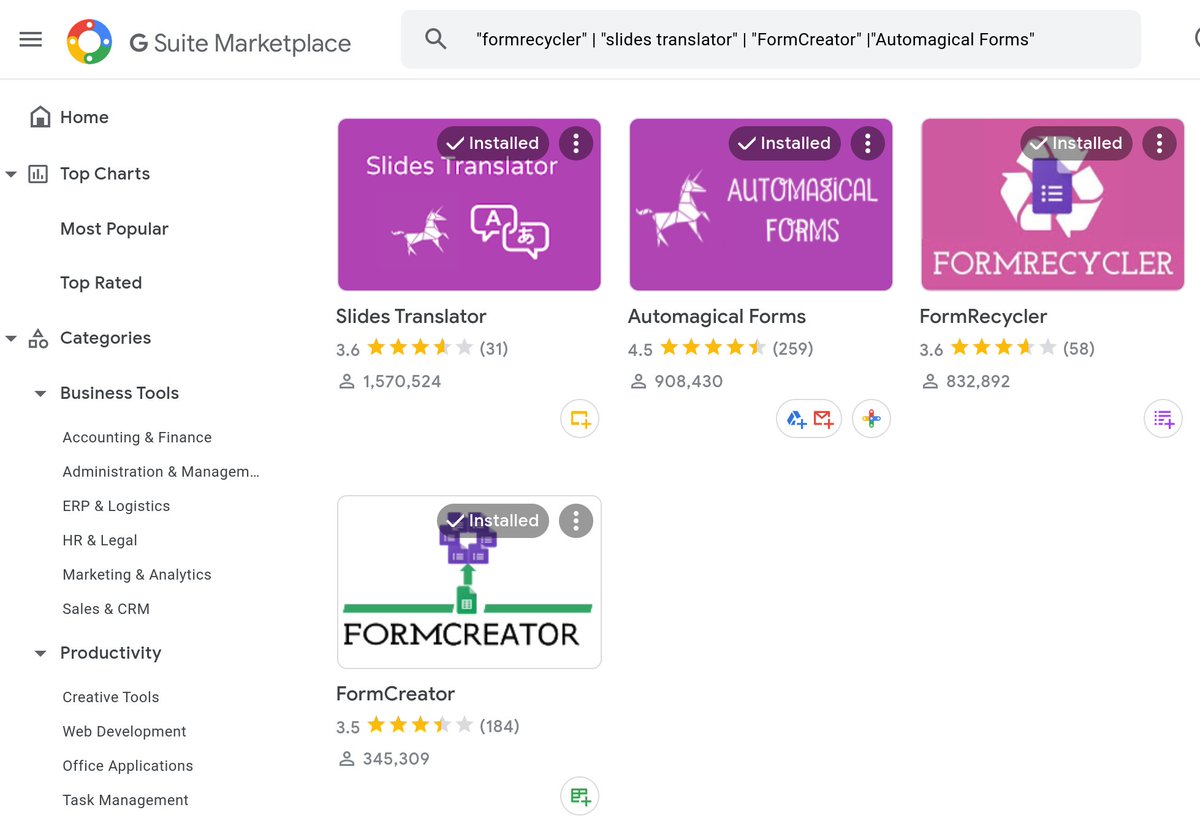Click Installed badge on Slides Translator
The height and width of the screenshot is (837, 1200).
[493, 143]
